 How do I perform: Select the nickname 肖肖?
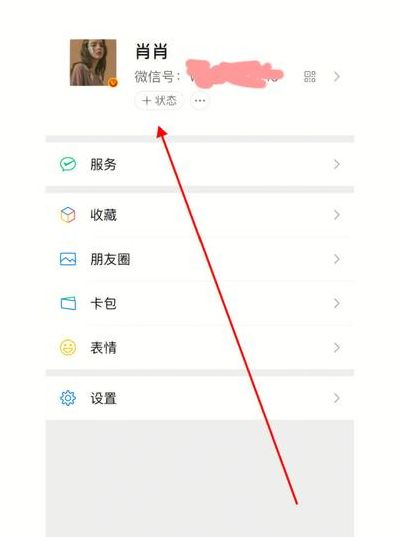[x=151, y=52]
